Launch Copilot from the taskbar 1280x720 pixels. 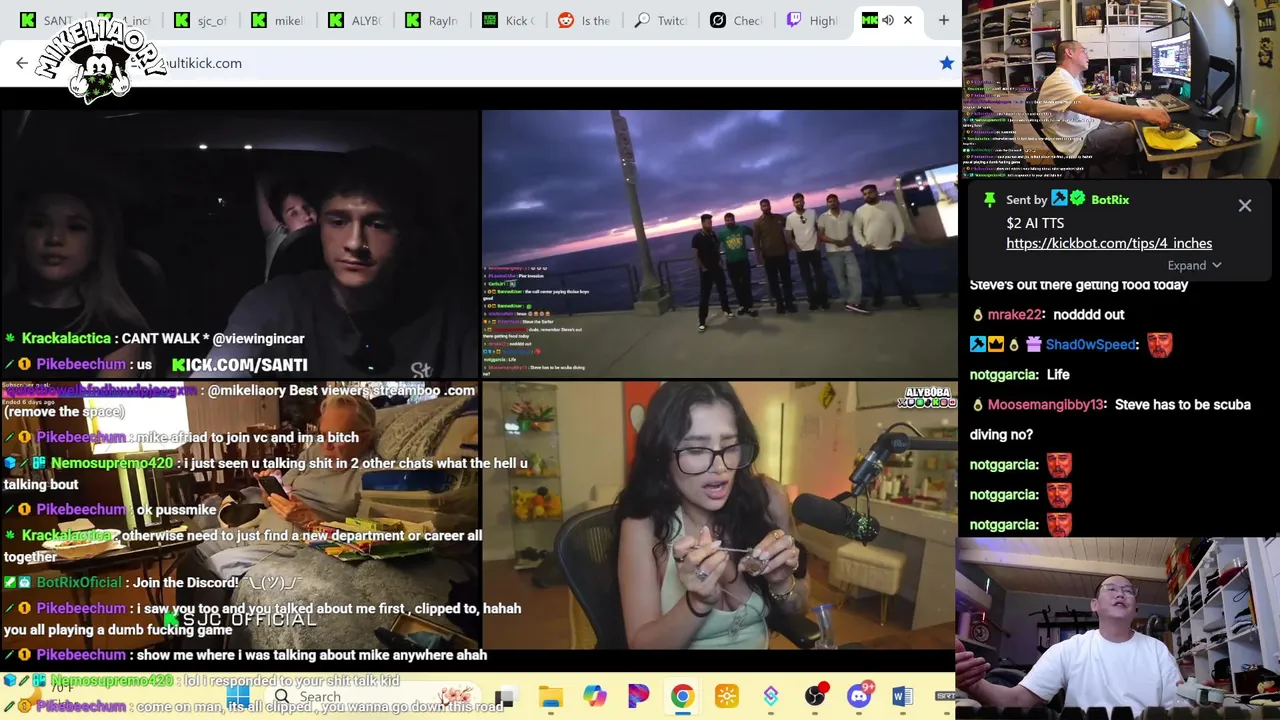(595, 696)
